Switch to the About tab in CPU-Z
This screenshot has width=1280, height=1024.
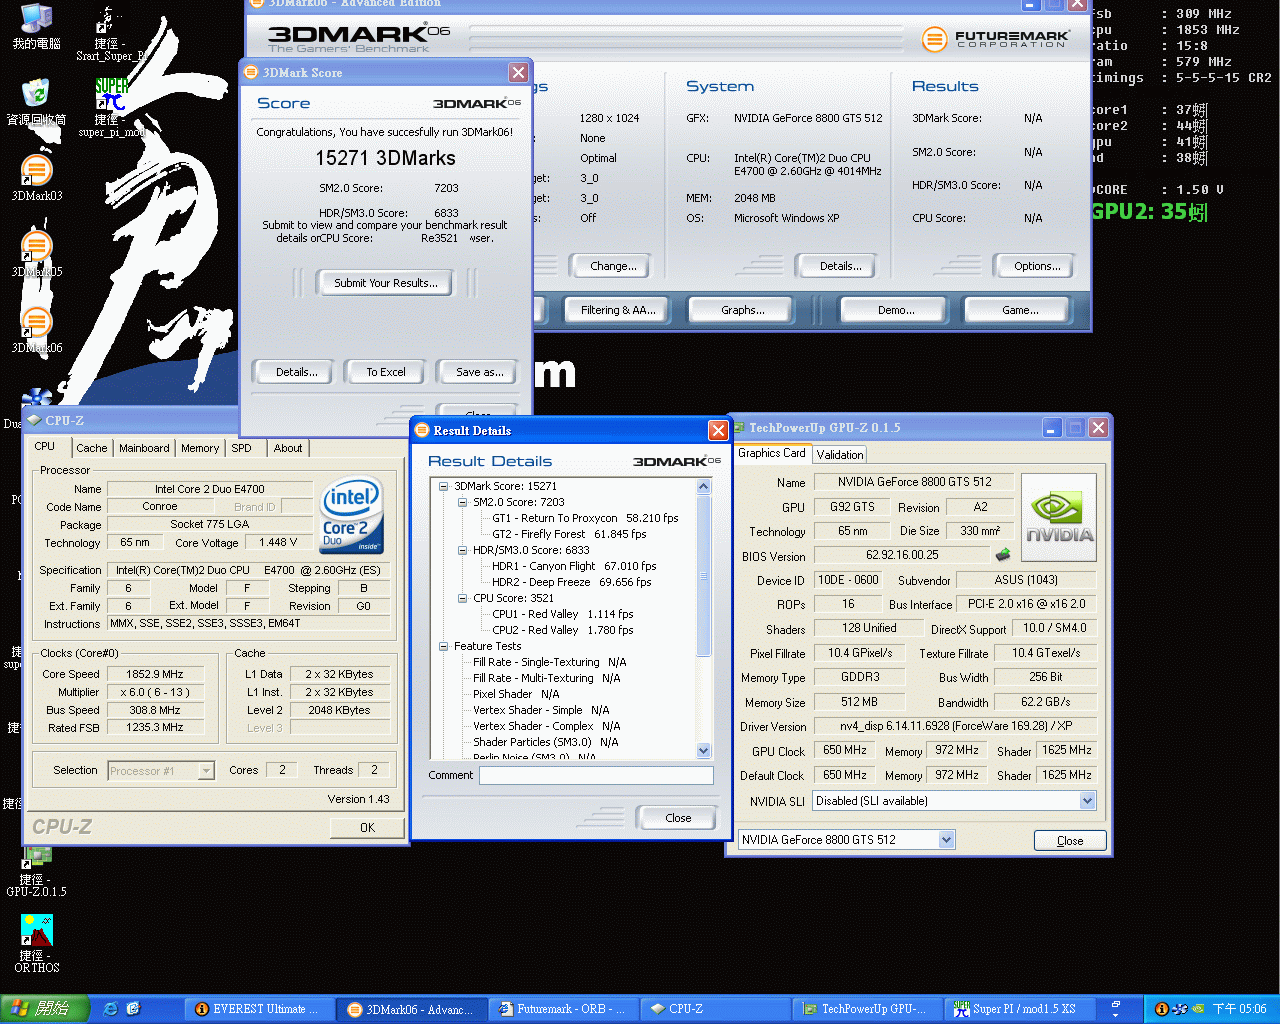point(288,448)
